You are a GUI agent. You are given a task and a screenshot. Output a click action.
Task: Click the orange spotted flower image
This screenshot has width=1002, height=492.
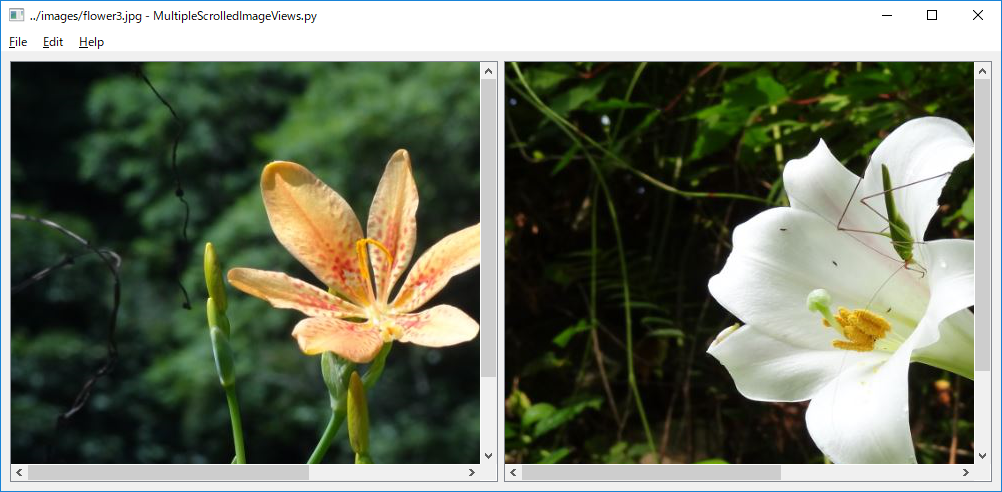(x=245, y=263)
